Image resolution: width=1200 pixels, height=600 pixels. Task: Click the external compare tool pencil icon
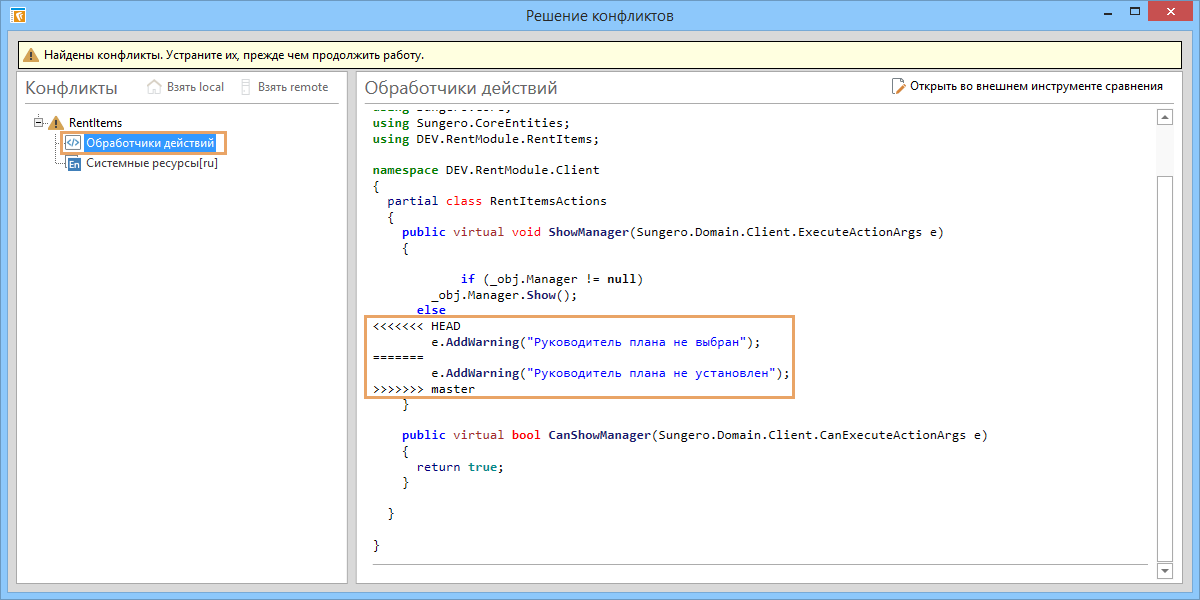[898, 87]
